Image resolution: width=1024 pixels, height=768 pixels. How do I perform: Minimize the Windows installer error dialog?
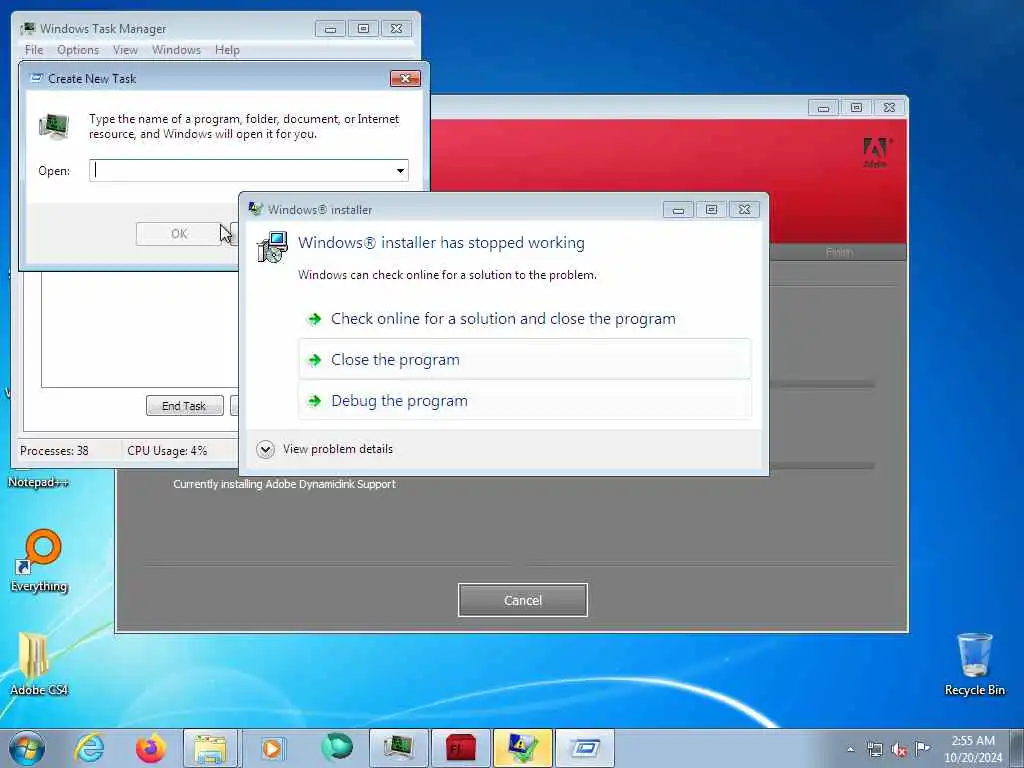tap(679, 210)
